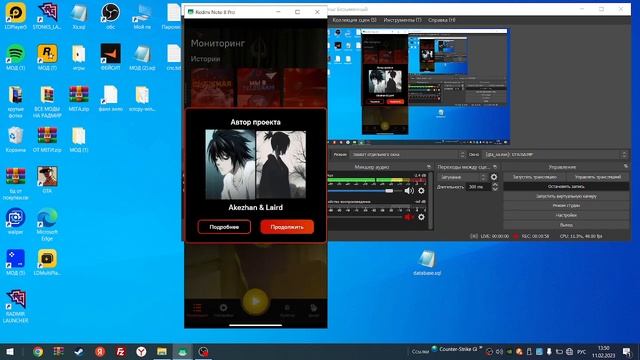
Task: Expand the capture mode dropdown in OBS
Action: pyautogui.click(x=408, y=155)
